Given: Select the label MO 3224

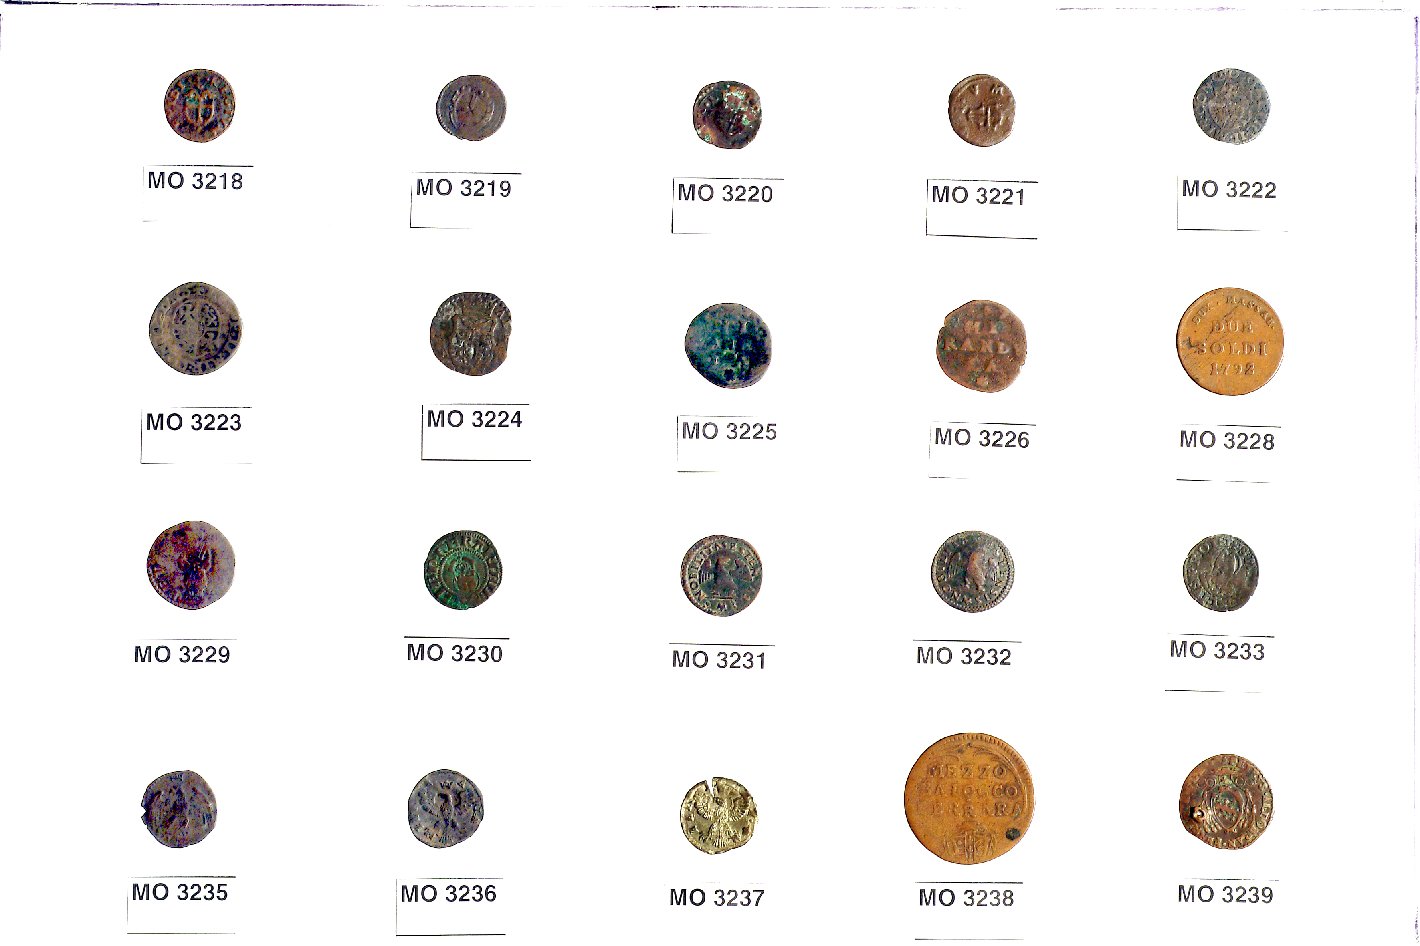Looking at the screenshot, I should pos(474,419).
